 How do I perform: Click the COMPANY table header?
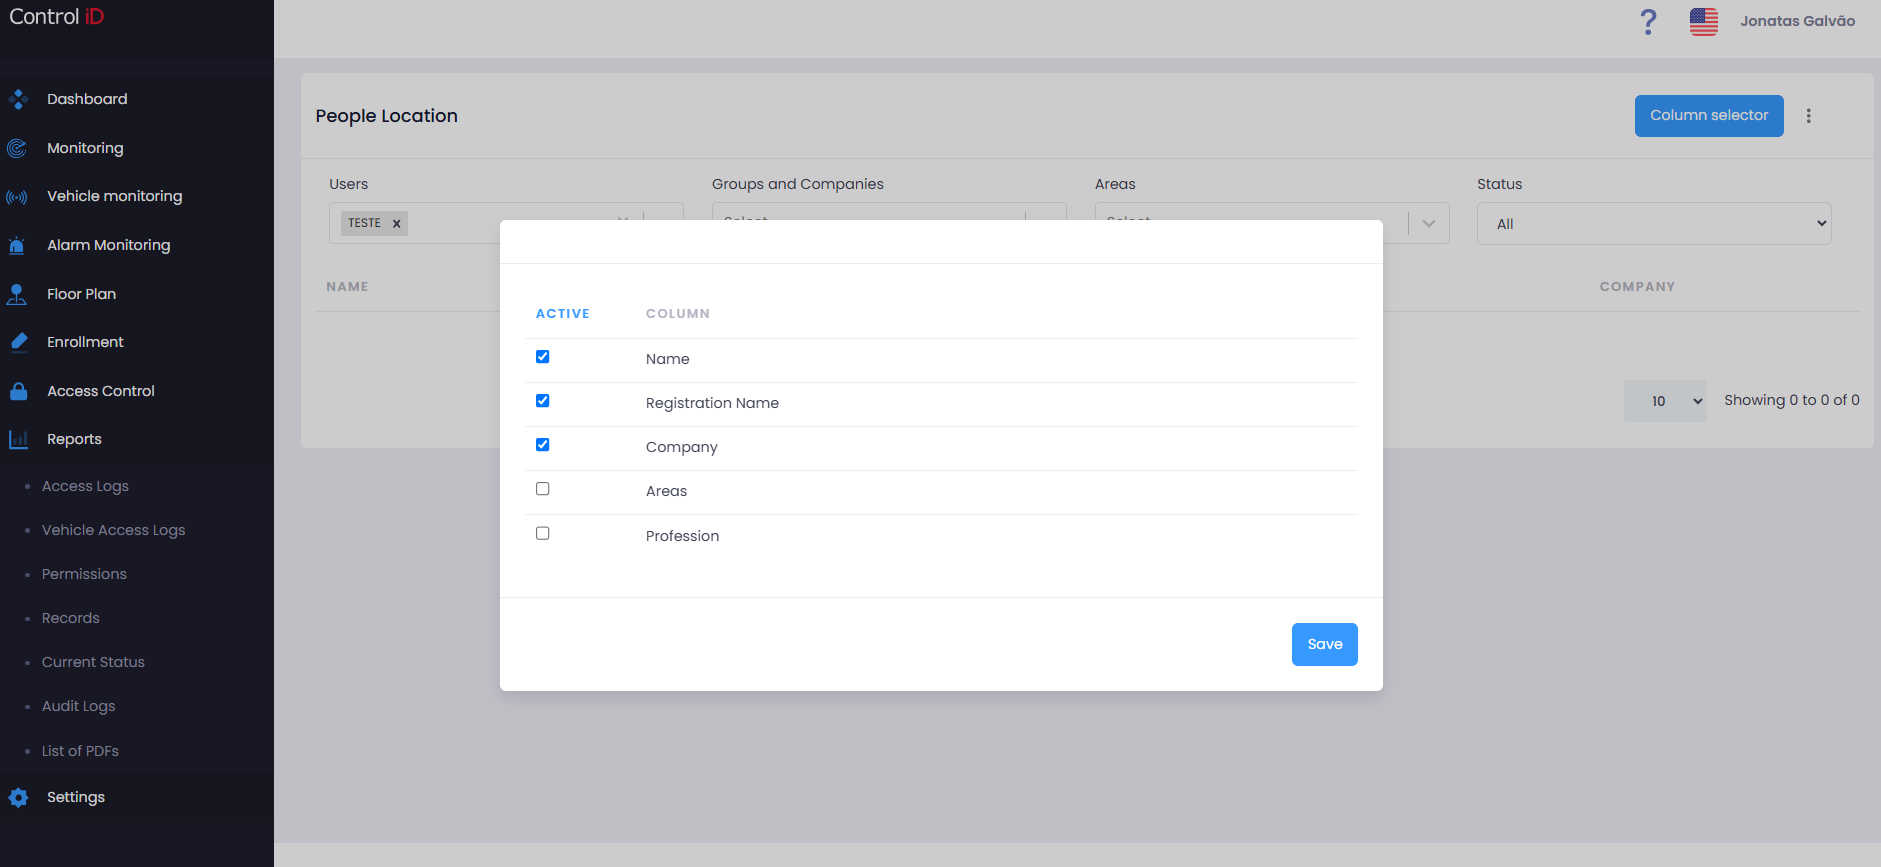coord(1637,287)
